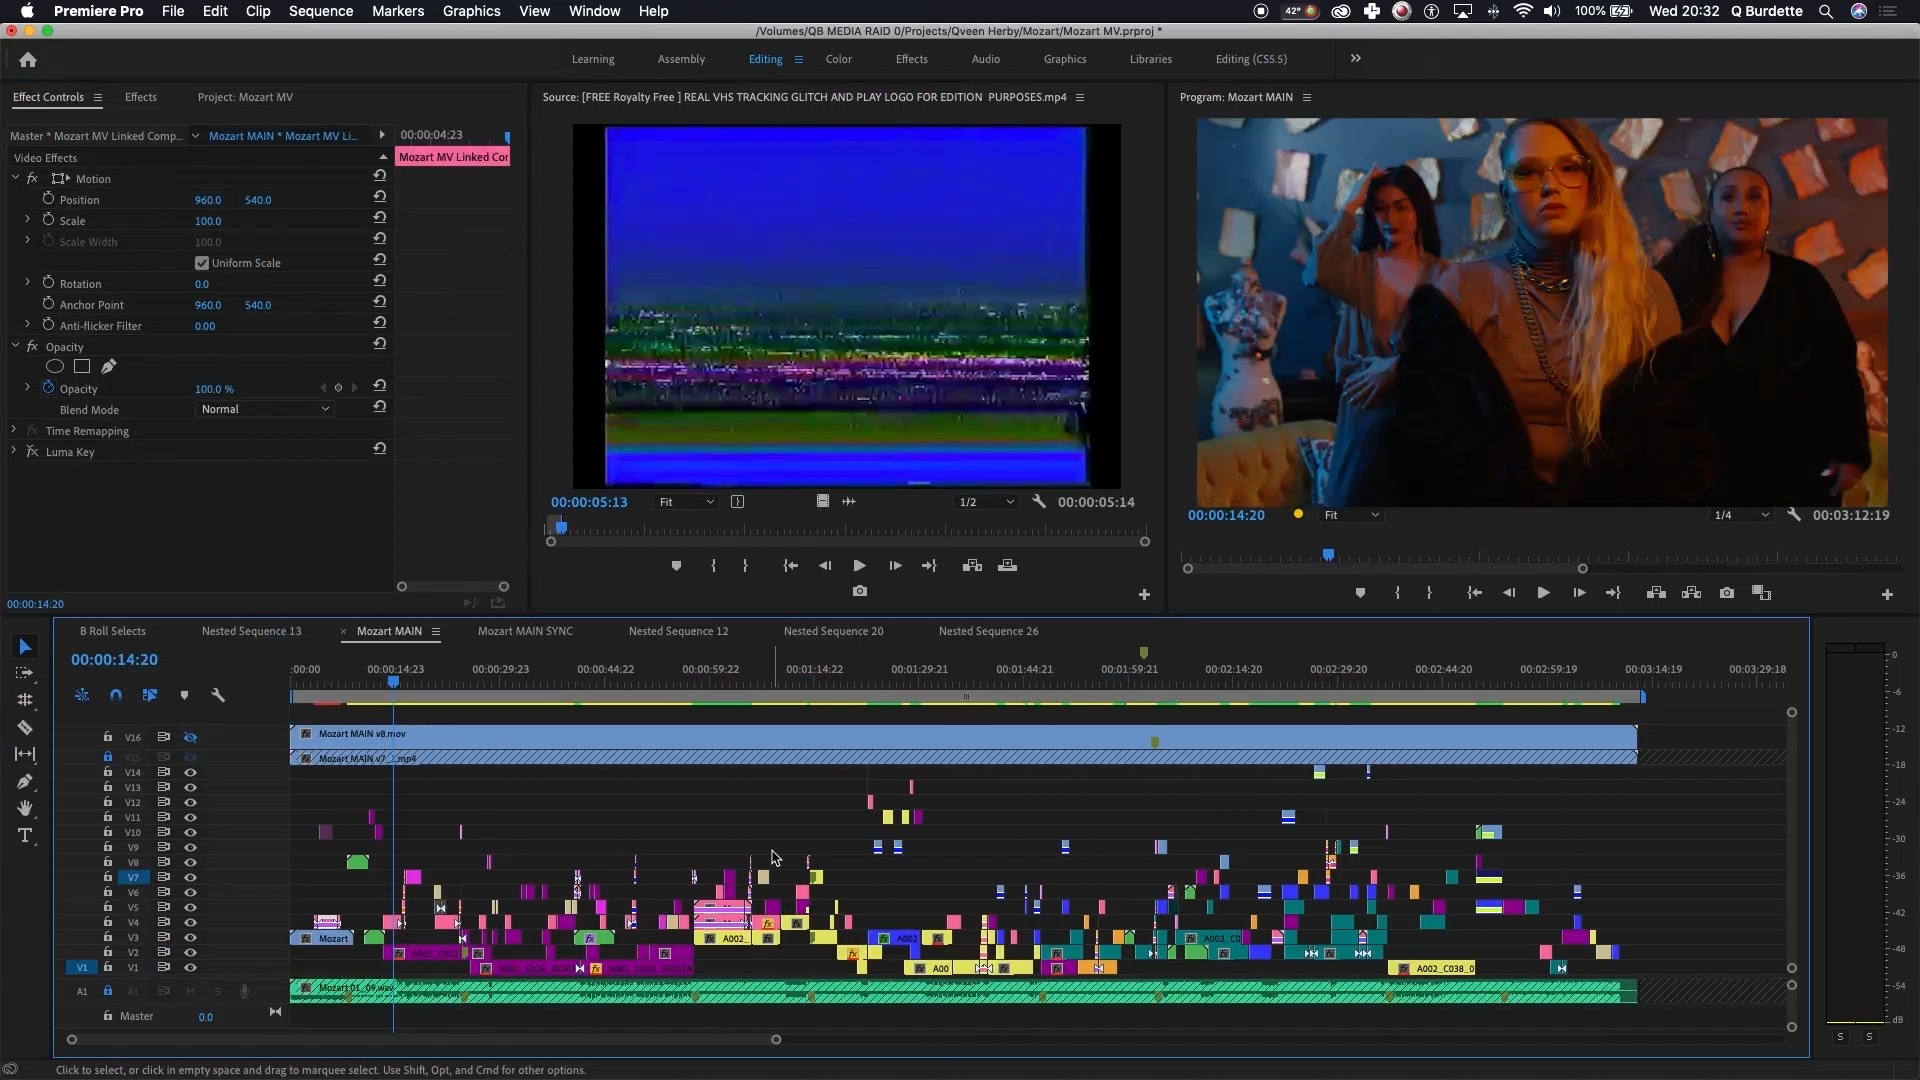1920x1080 pixels.
Task: Expand Luma Key effect
Action: (x=14, y=451)
